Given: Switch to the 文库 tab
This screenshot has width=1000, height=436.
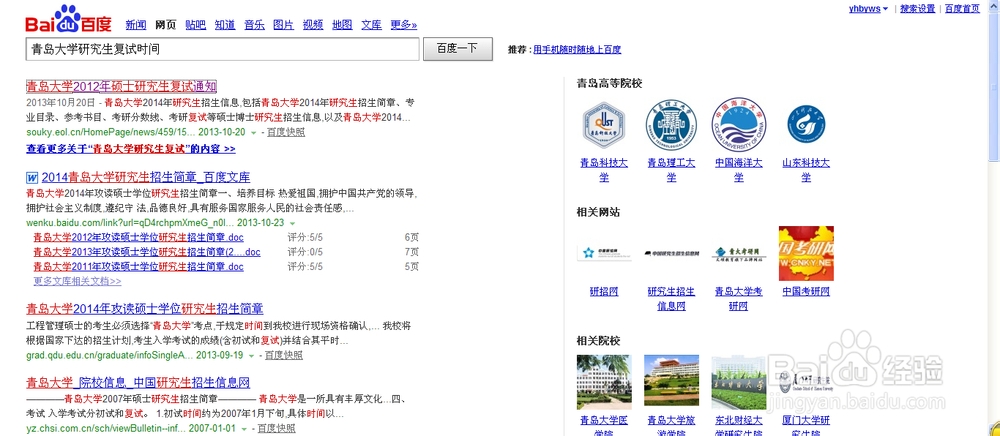Looking at the screenshot, I should (x=371, y=25).
